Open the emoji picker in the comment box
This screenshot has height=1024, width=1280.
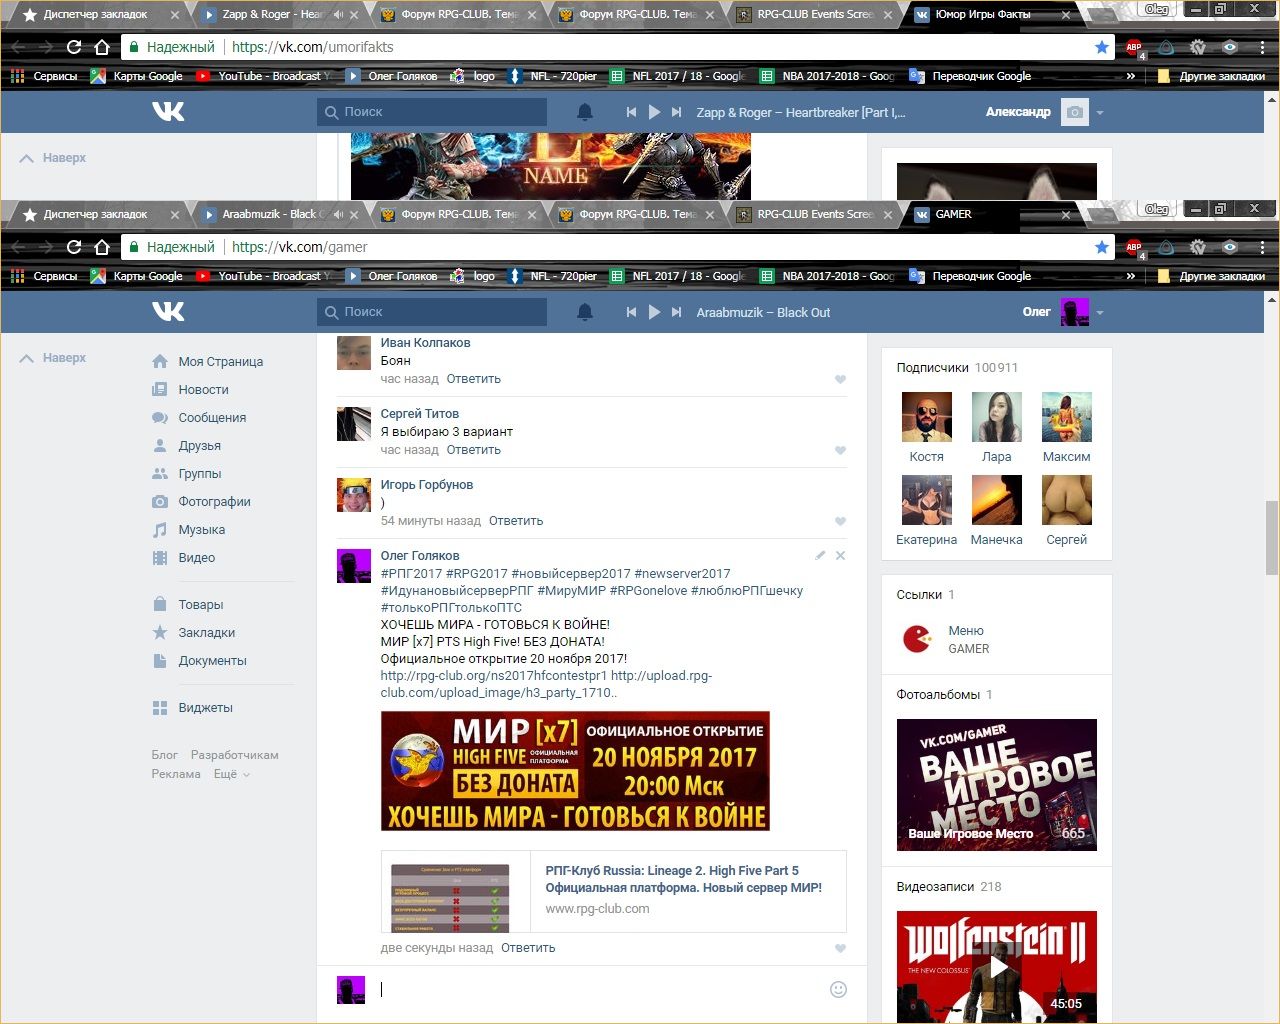838,989
